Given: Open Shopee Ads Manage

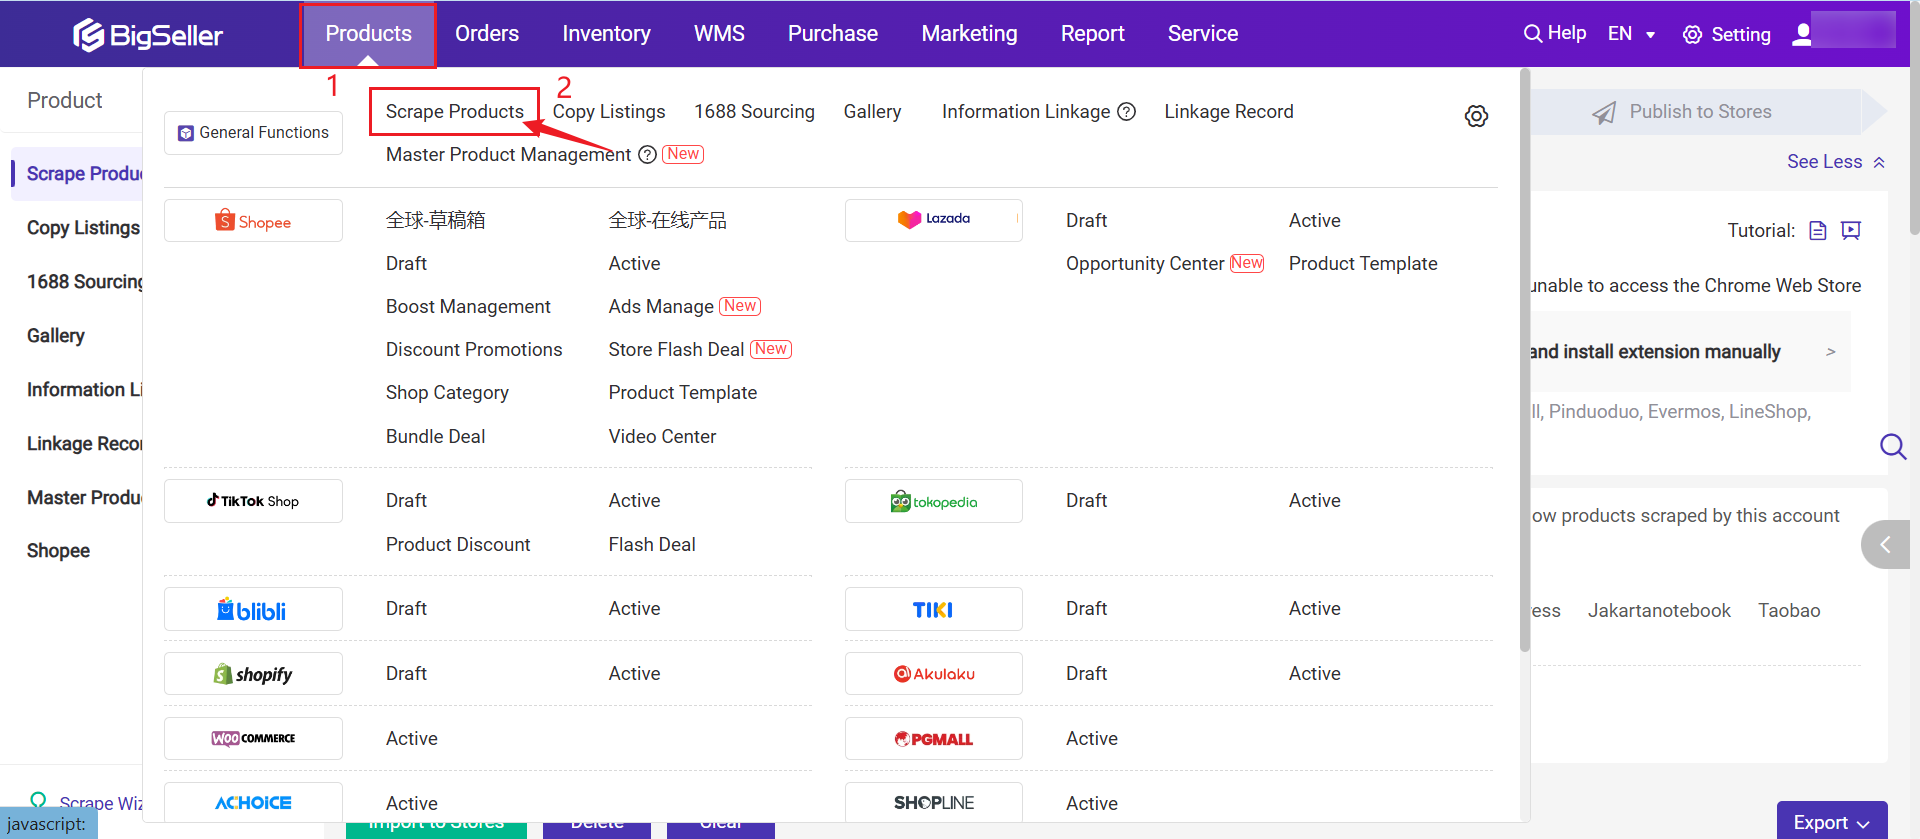Looking at the screenshot, I should 661,307.
